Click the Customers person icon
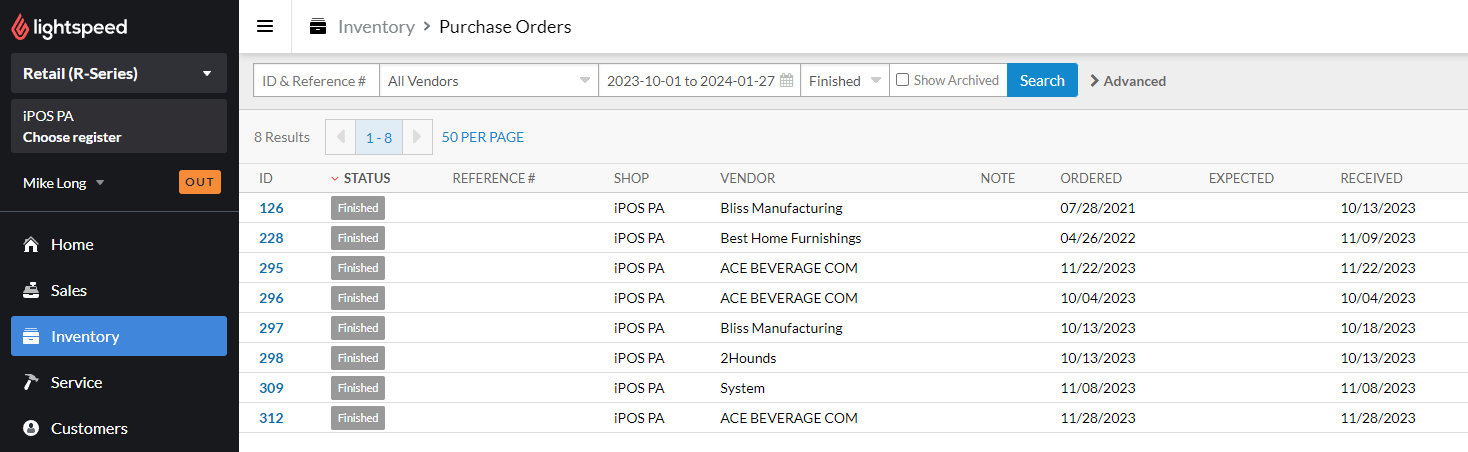The width and height of the screenshot is (1468, 452). [x=31, y=429]
